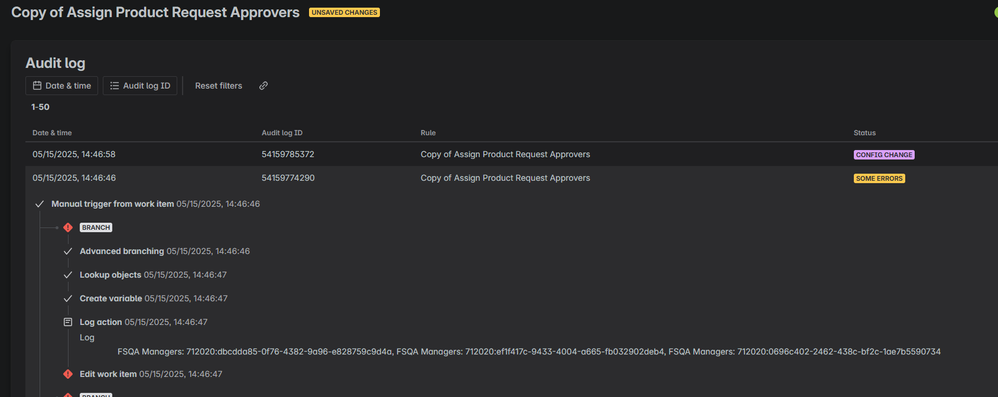
Task: Click the checkmark beside Lookup objects
Action: (x=68, y=275)
